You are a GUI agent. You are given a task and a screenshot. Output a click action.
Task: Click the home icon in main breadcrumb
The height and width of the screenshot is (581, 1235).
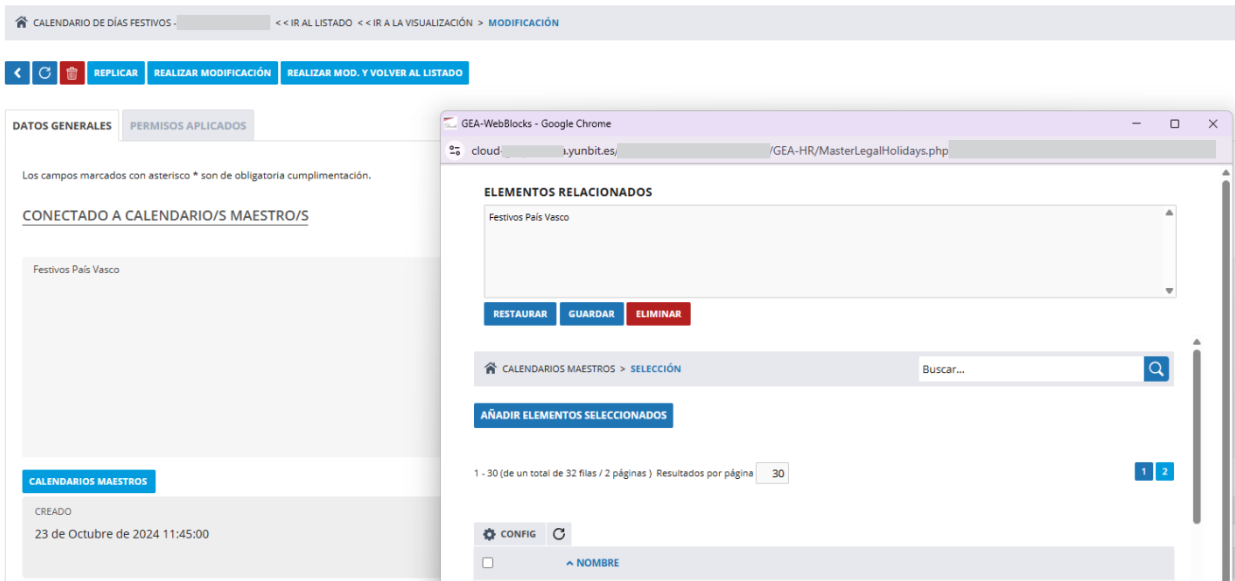[x=22, y=23]
